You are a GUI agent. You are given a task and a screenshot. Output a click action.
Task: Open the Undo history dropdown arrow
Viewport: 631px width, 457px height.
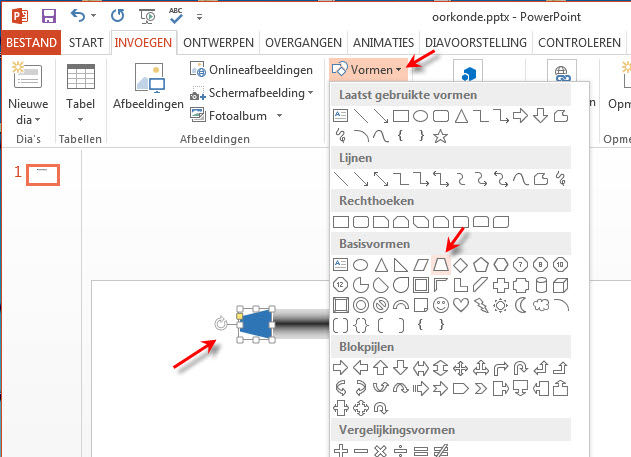point(93,16)
